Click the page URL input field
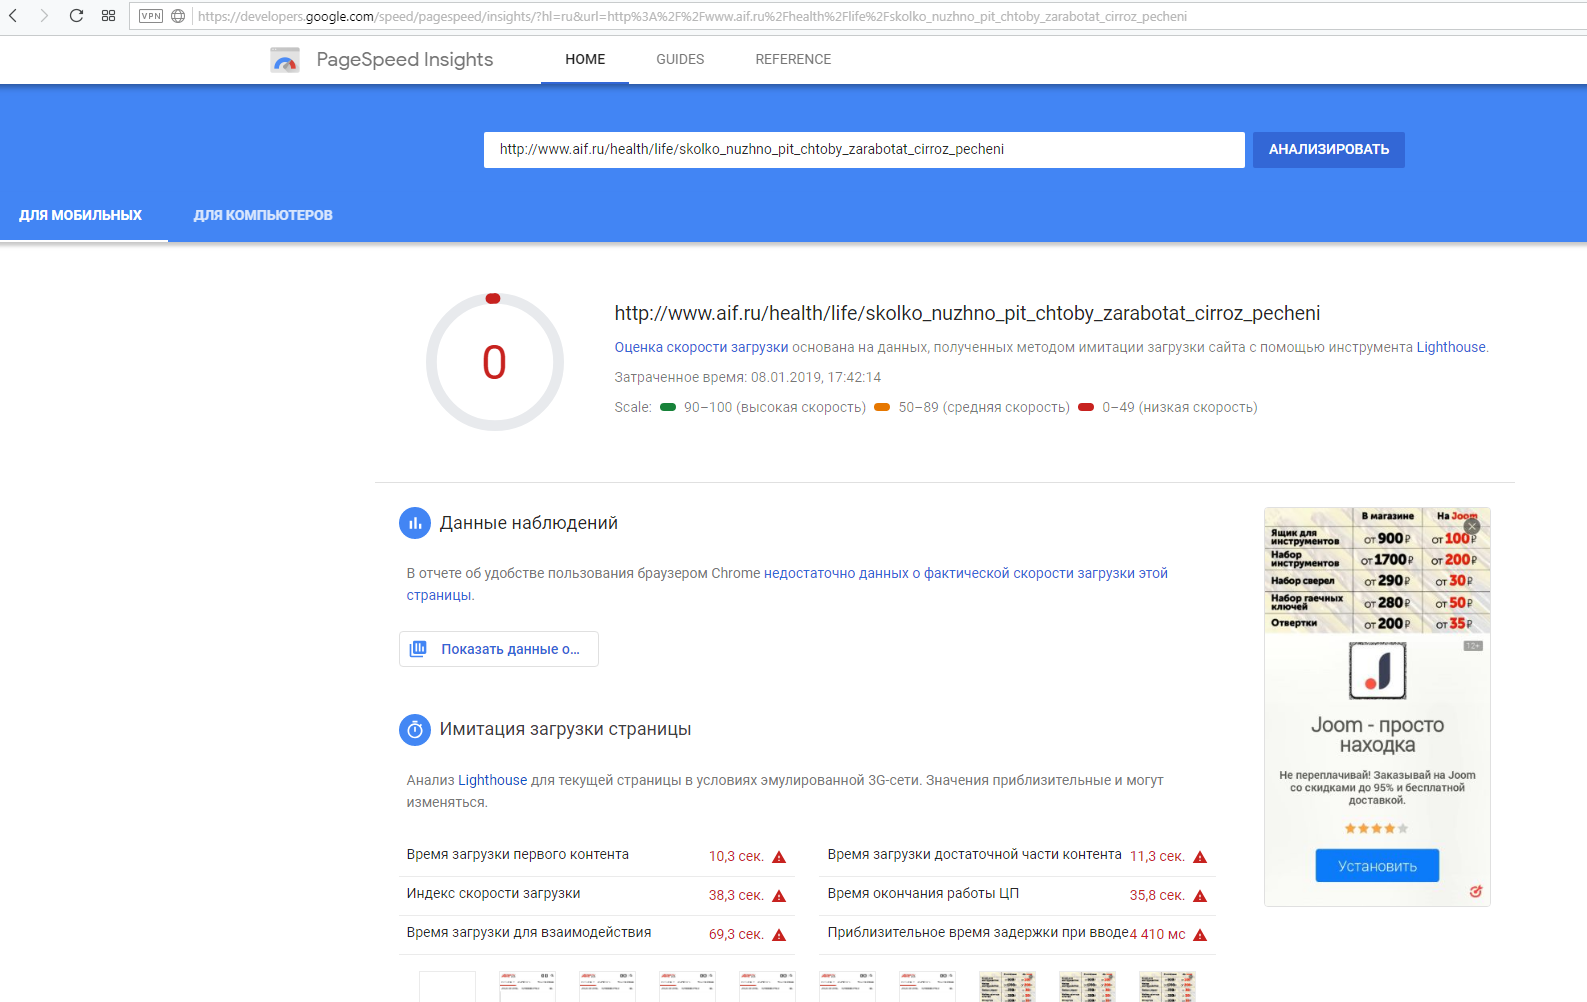The width and height of the screenshot is (1587, 1002). 864,150
